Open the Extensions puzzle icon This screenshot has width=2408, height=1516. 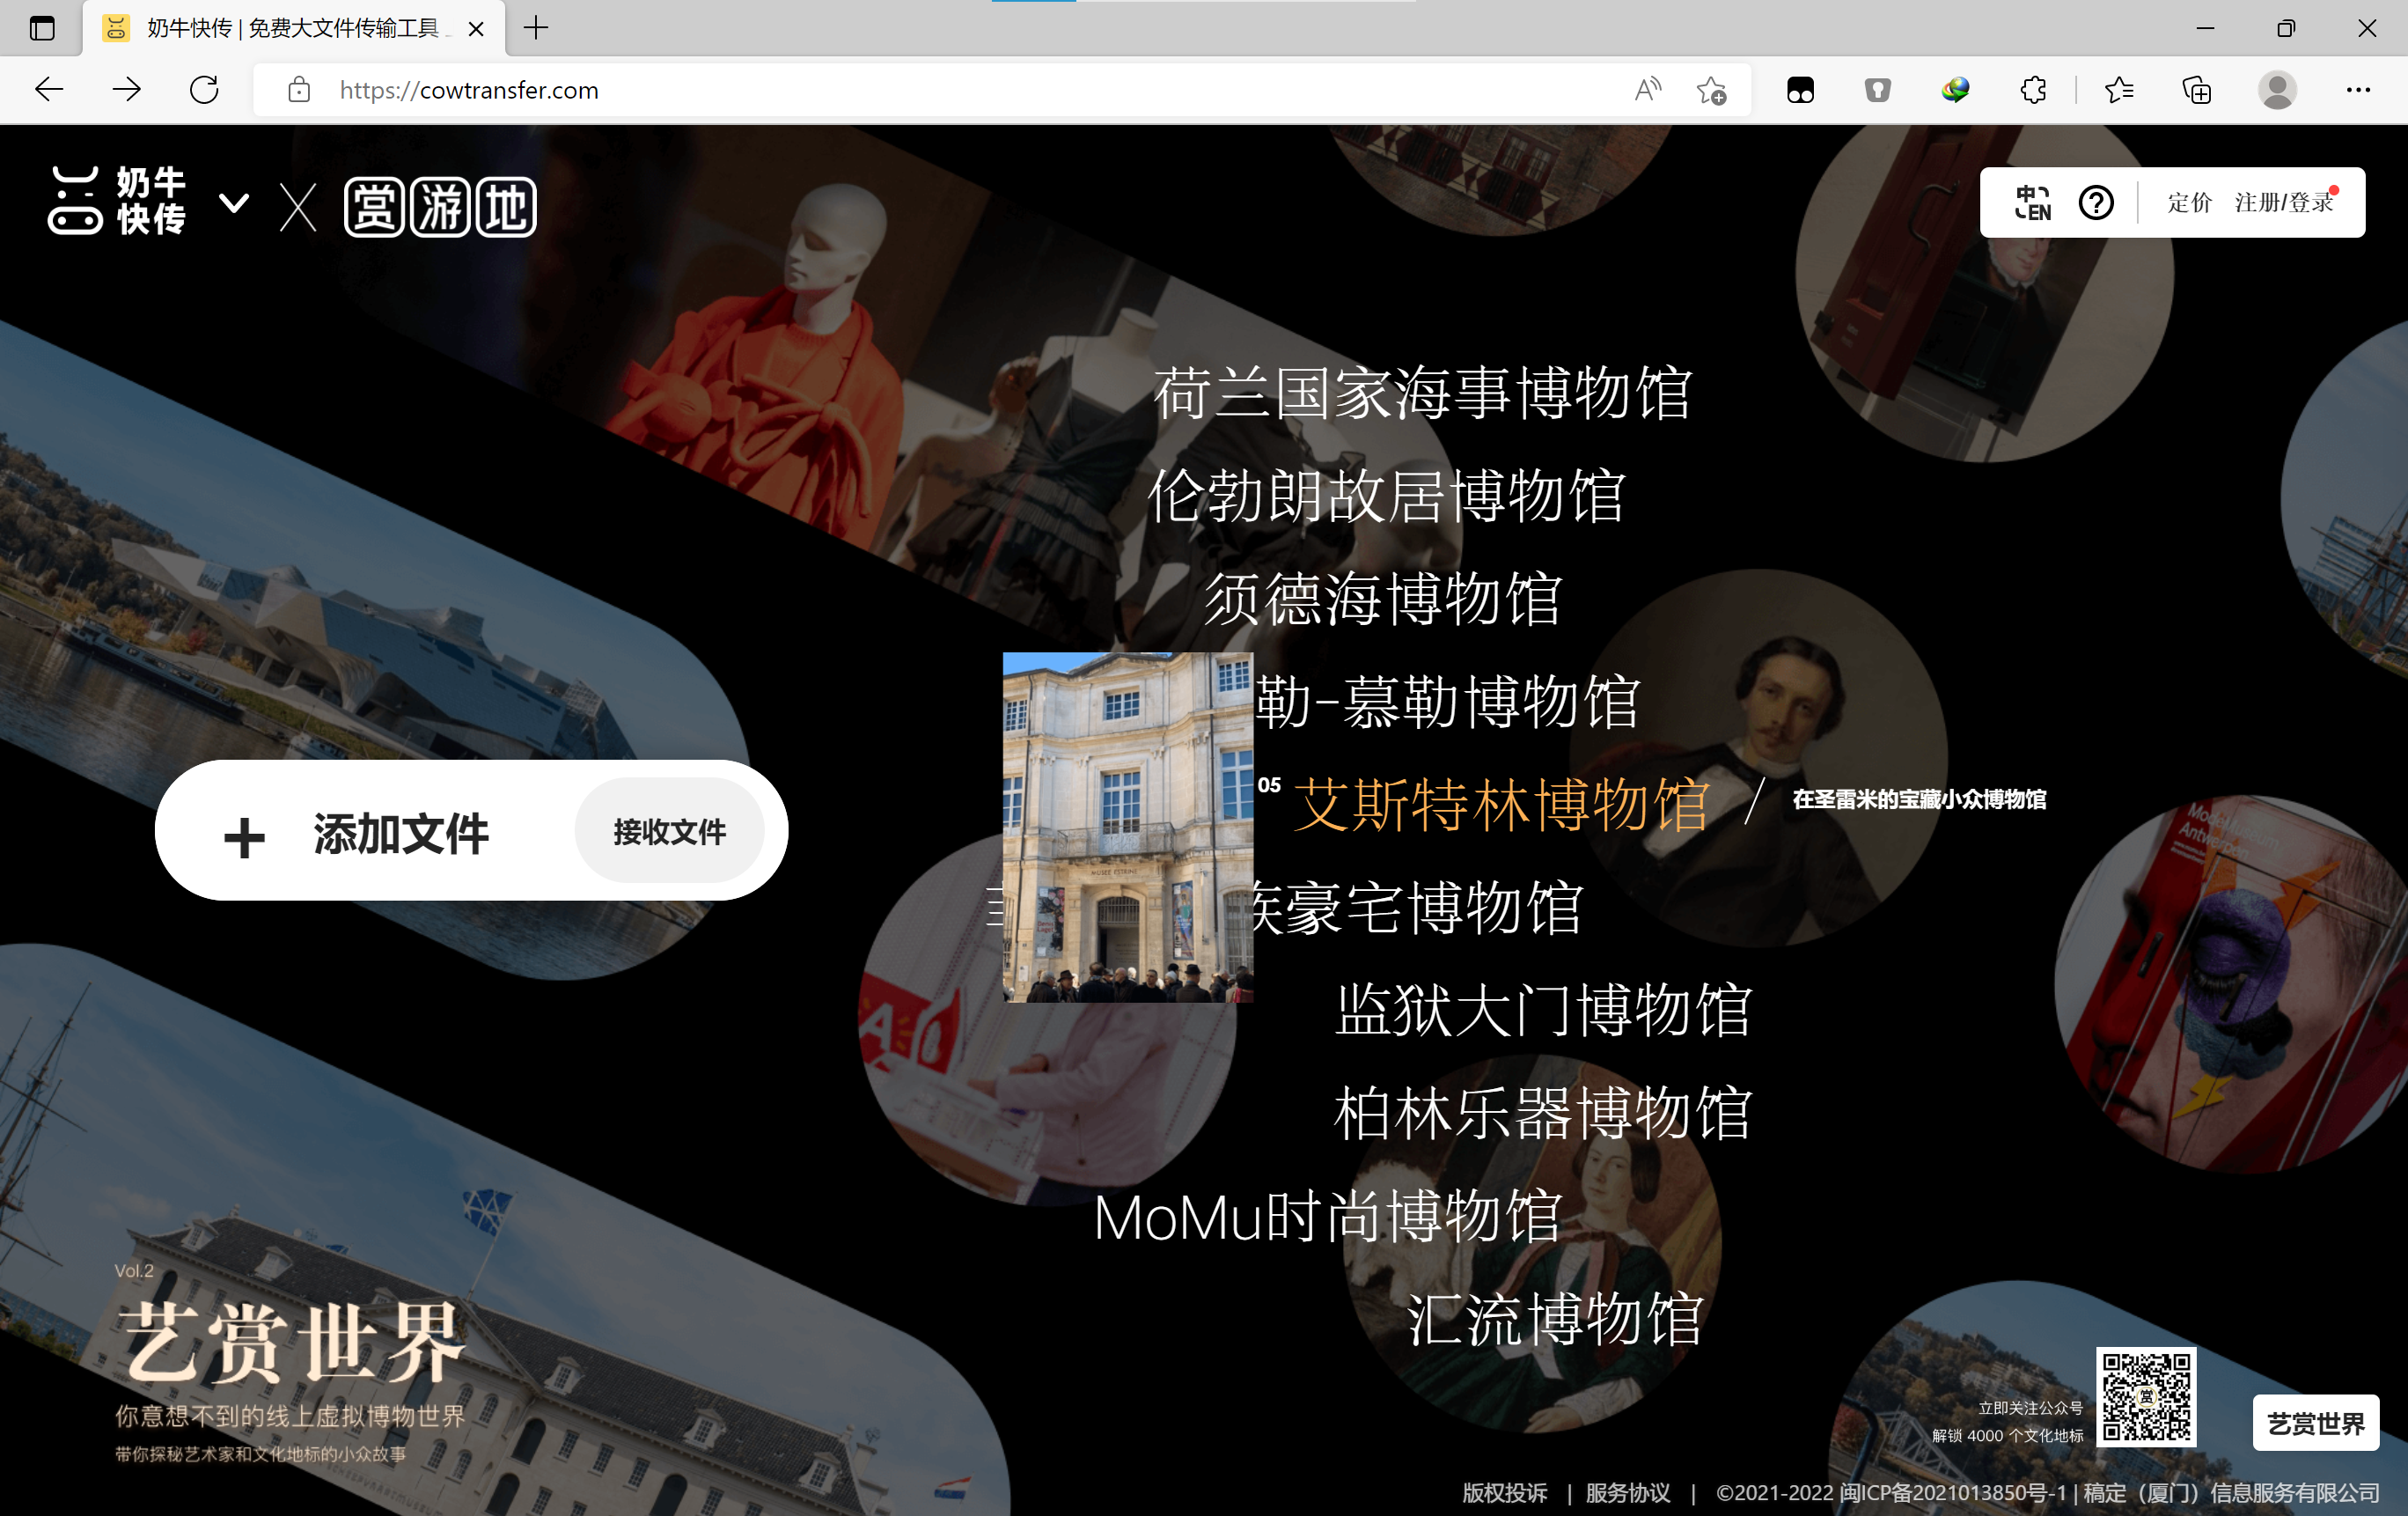click(x=2033, y=90)
